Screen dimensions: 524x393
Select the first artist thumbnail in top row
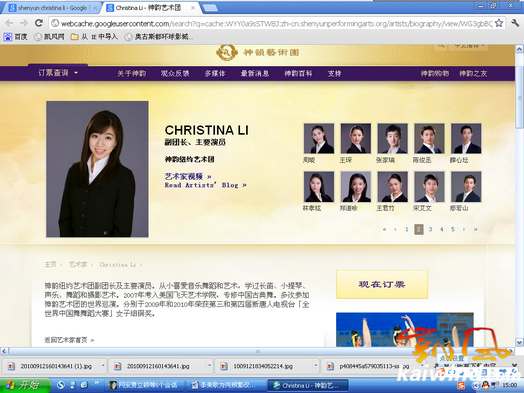[318, 138]
